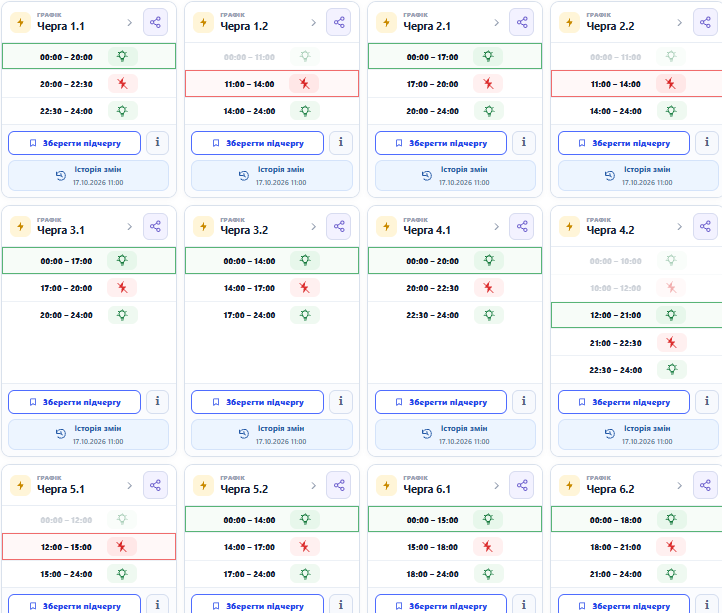
Task: Expand Черга 3.2 chevron
Action: (313, 227)
